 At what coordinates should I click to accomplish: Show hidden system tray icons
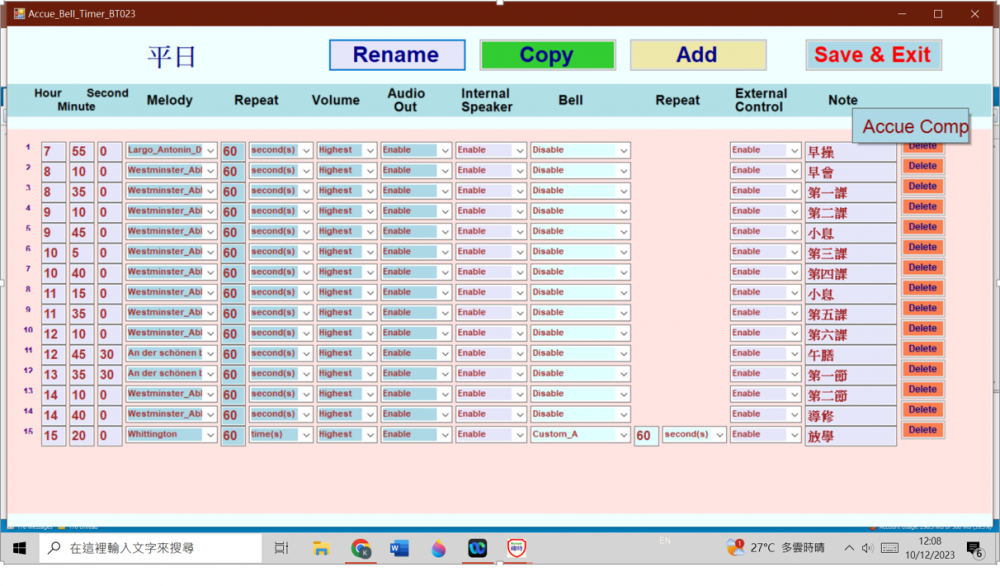pyautogui.click(x=849, y=548)
